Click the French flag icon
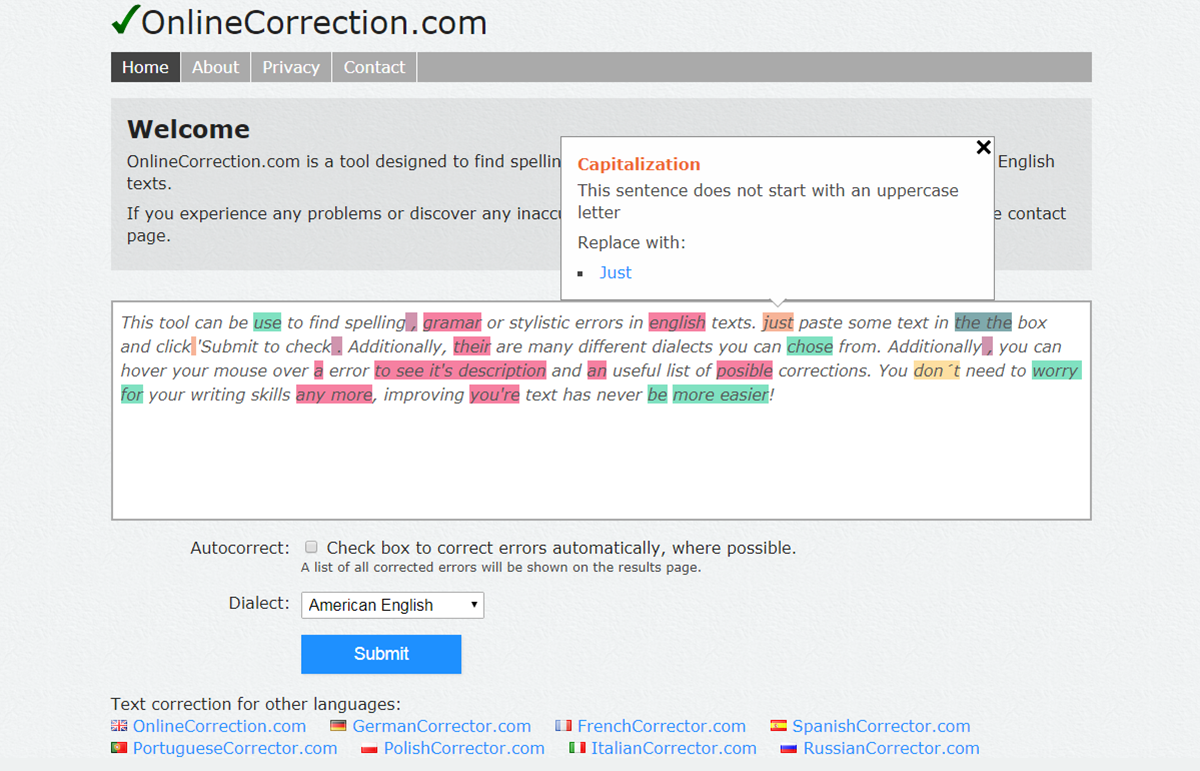 563,726
